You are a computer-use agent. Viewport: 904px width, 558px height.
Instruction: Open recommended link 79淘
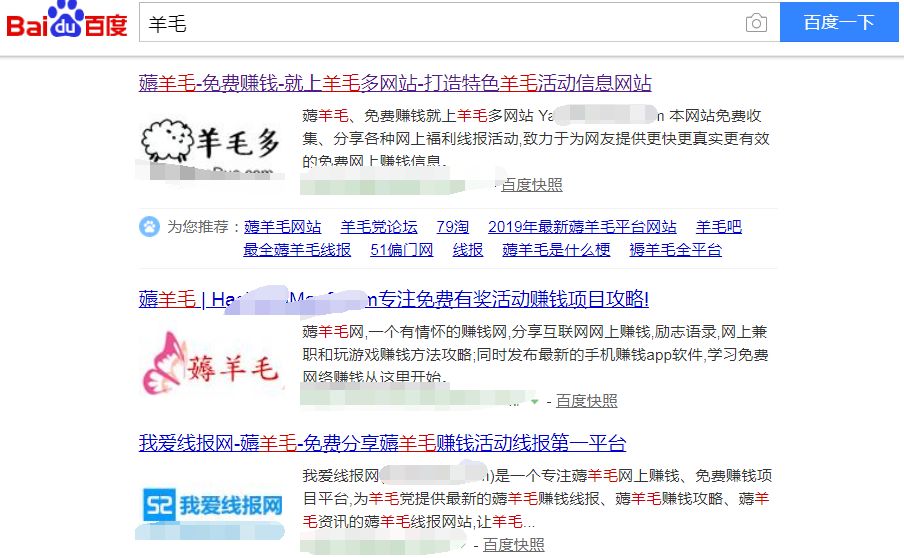[x=453, y=227]
